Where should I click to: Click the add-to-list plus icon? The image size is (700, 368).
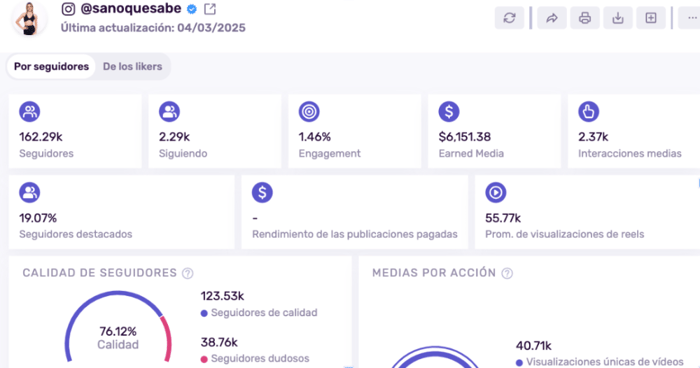[651, 18]
